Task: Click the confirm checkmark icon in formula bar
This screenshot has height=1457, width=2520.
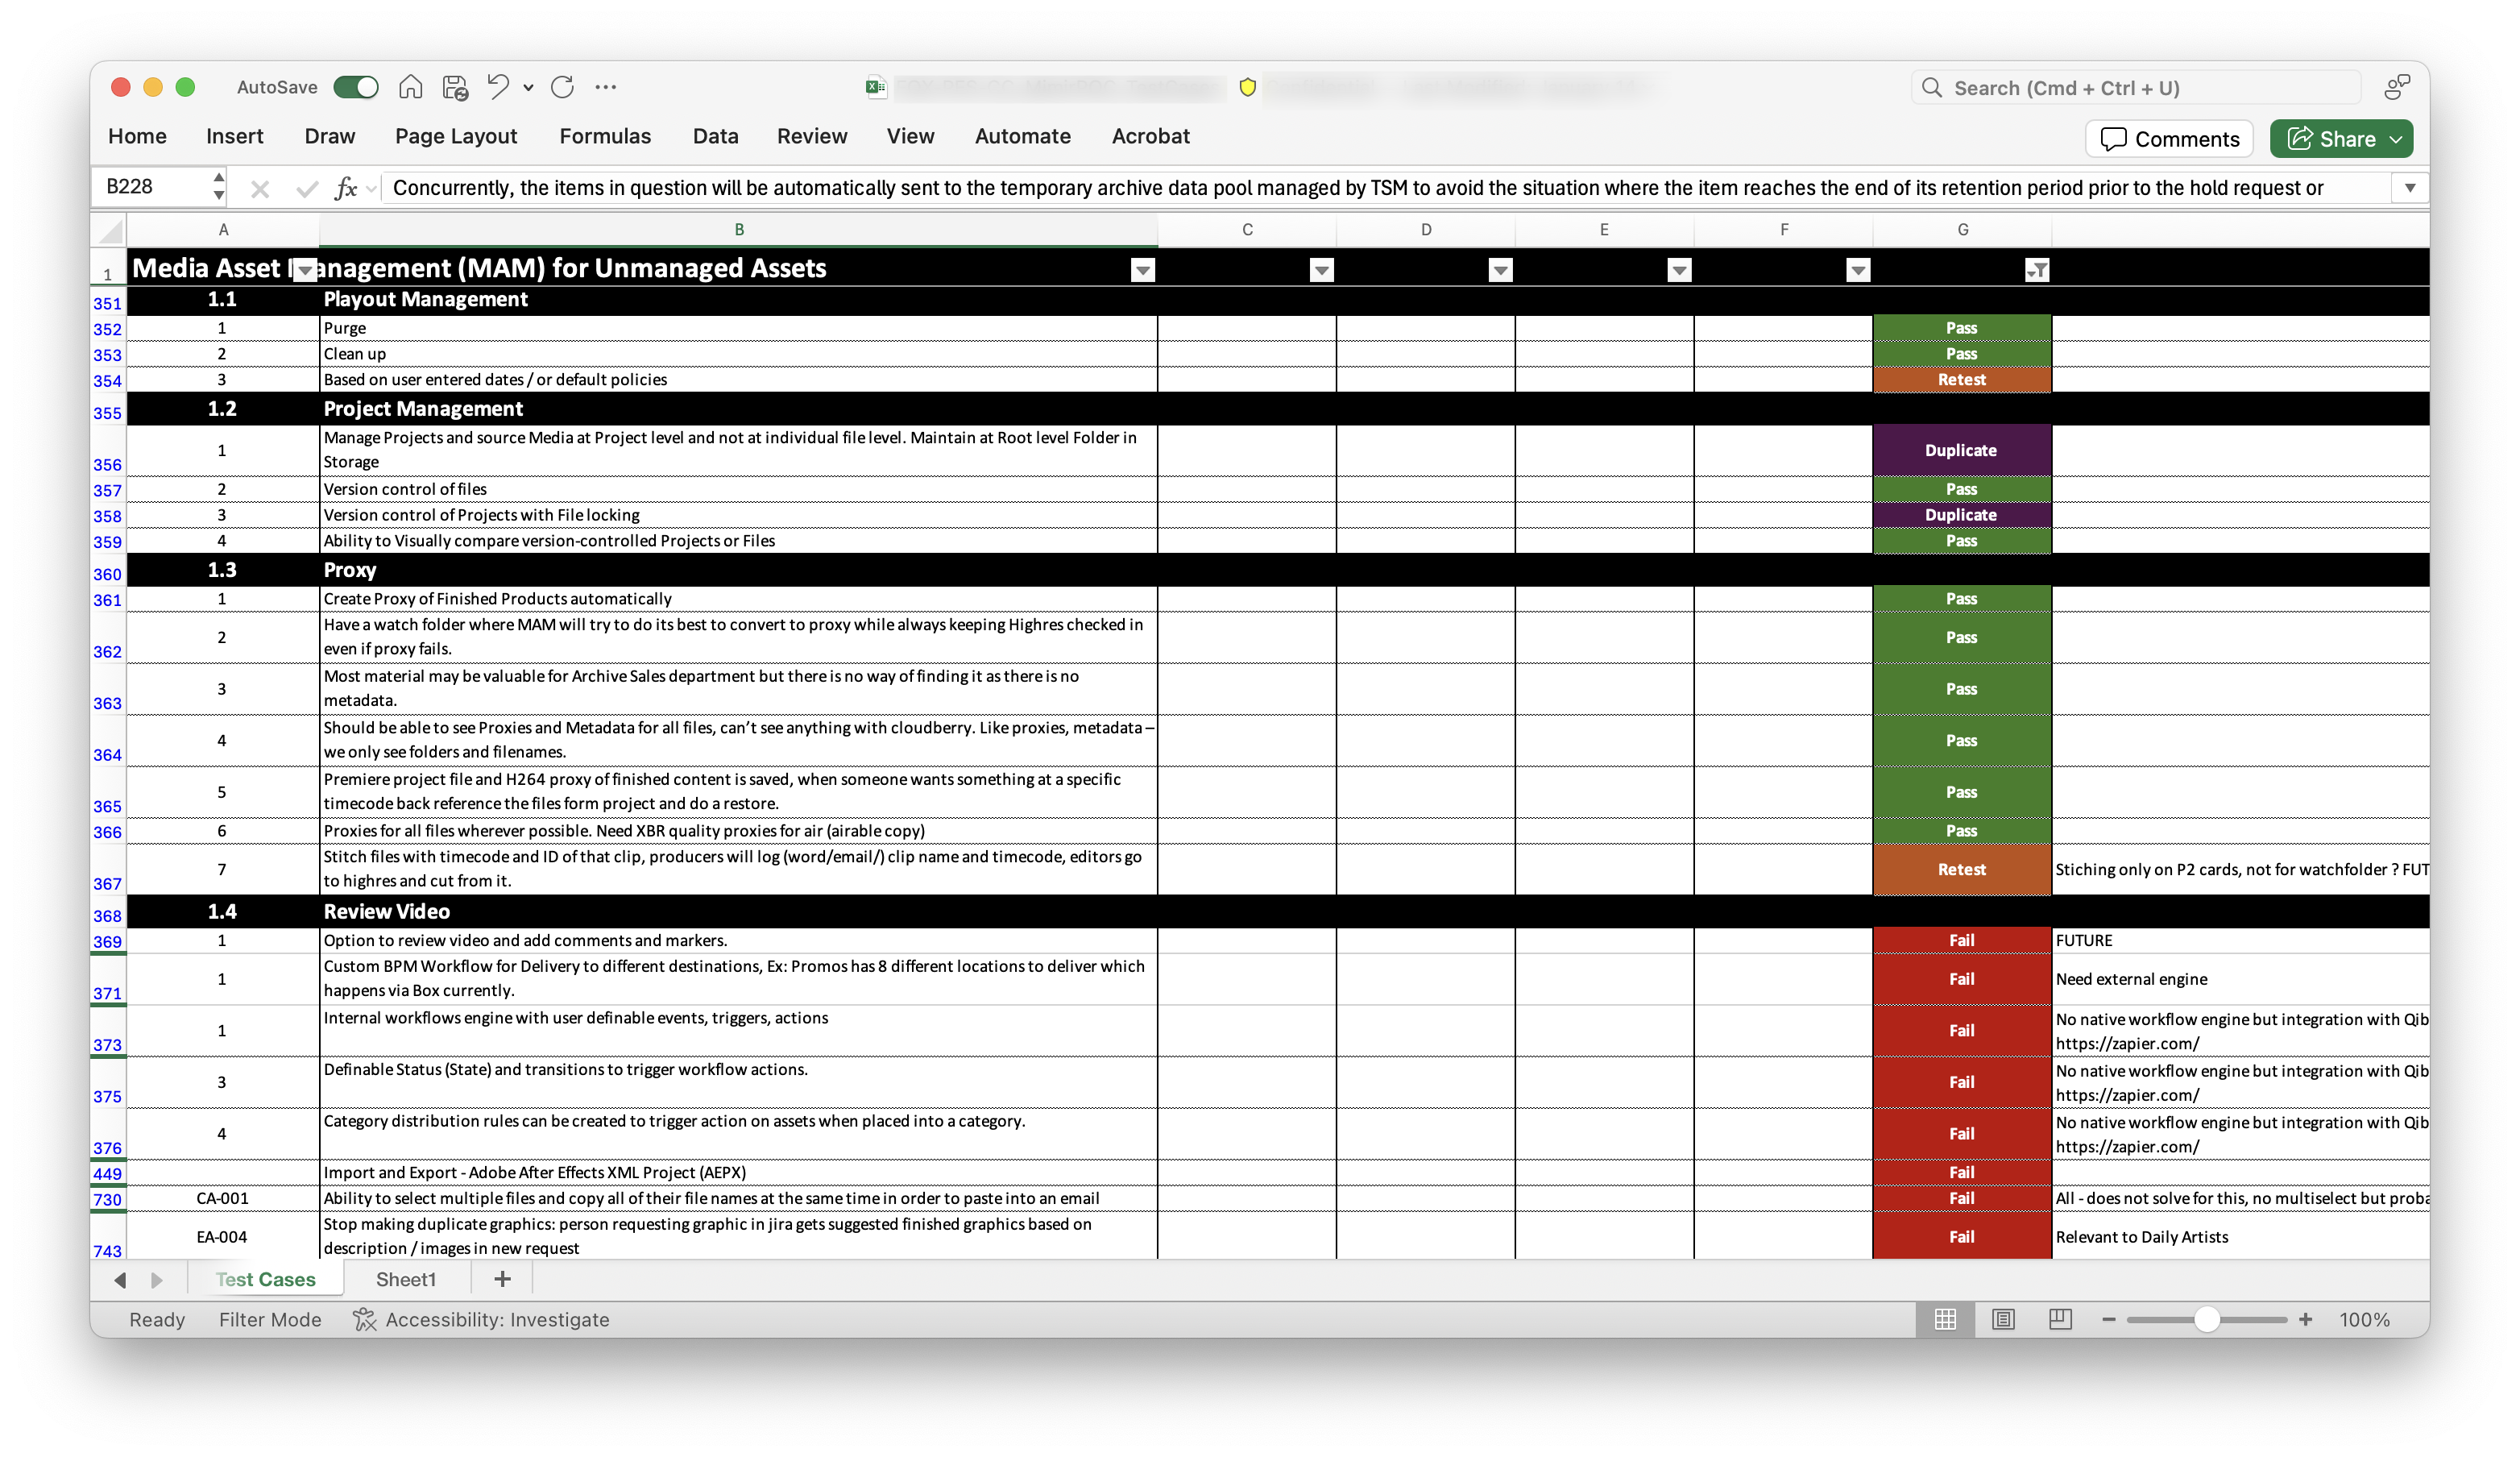Action: pos(307,188)
